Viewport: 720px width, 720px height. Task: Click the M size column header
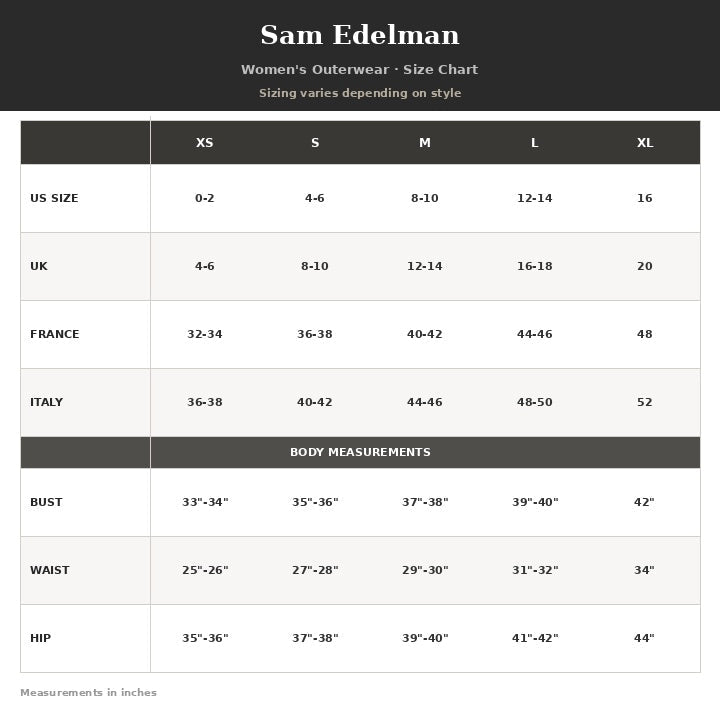(x=425, y=143)
